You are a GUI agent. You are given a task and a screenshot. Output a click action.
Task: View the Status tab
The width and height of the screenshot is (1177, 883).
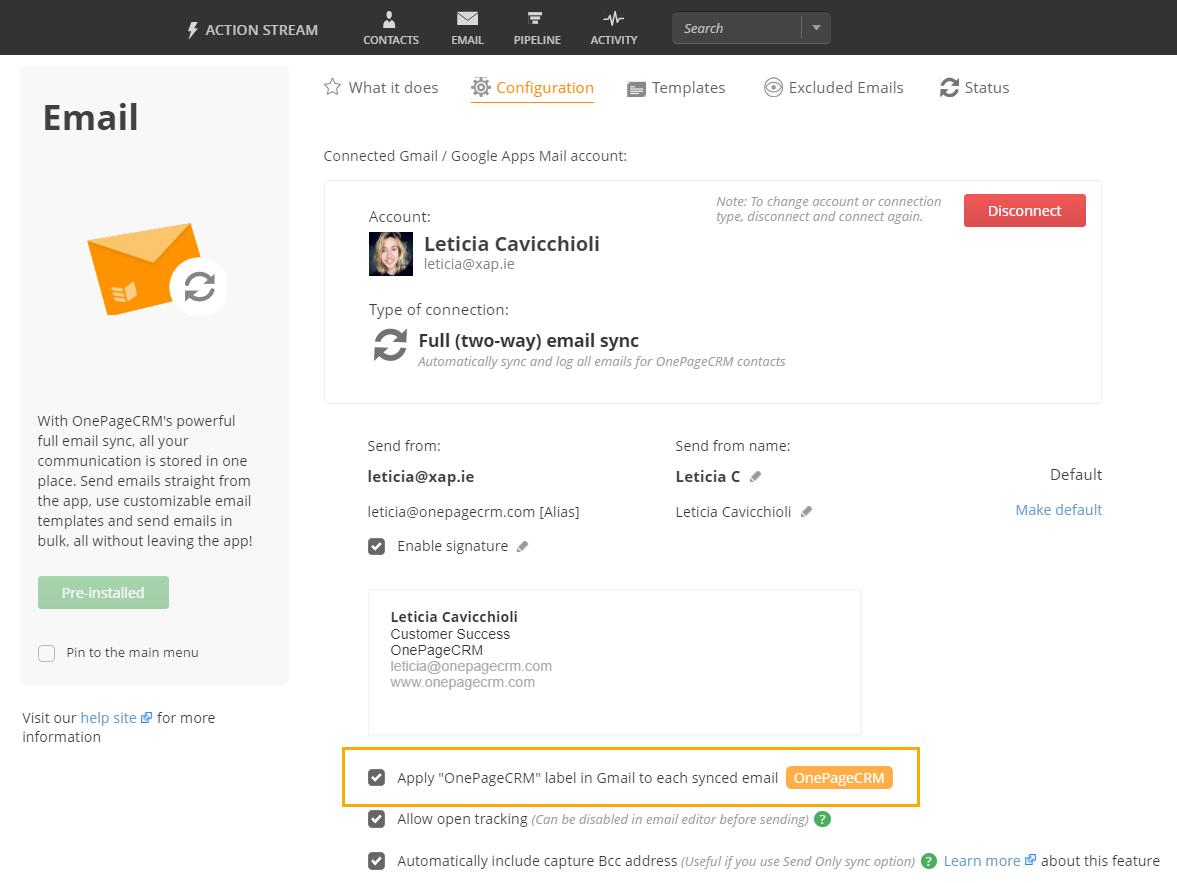click(x=974, y=88)
